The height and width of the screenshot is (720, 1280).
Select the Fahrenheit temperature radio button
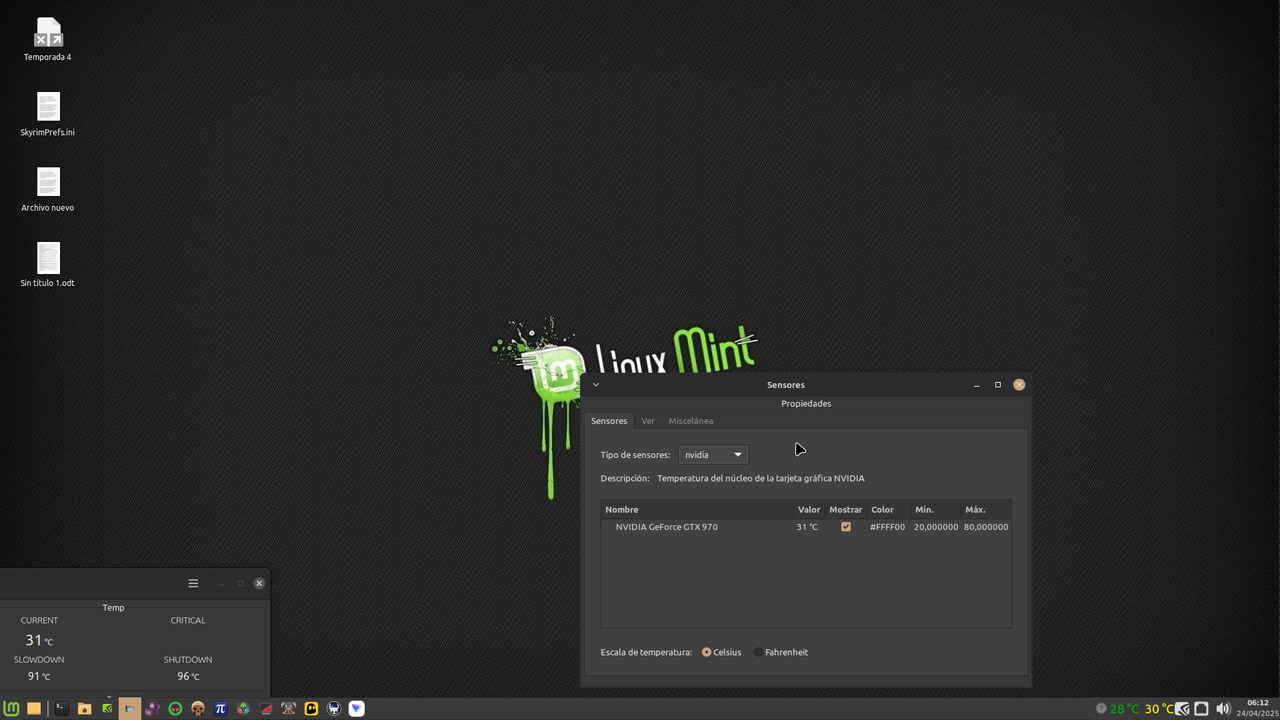tap(759, 652)
